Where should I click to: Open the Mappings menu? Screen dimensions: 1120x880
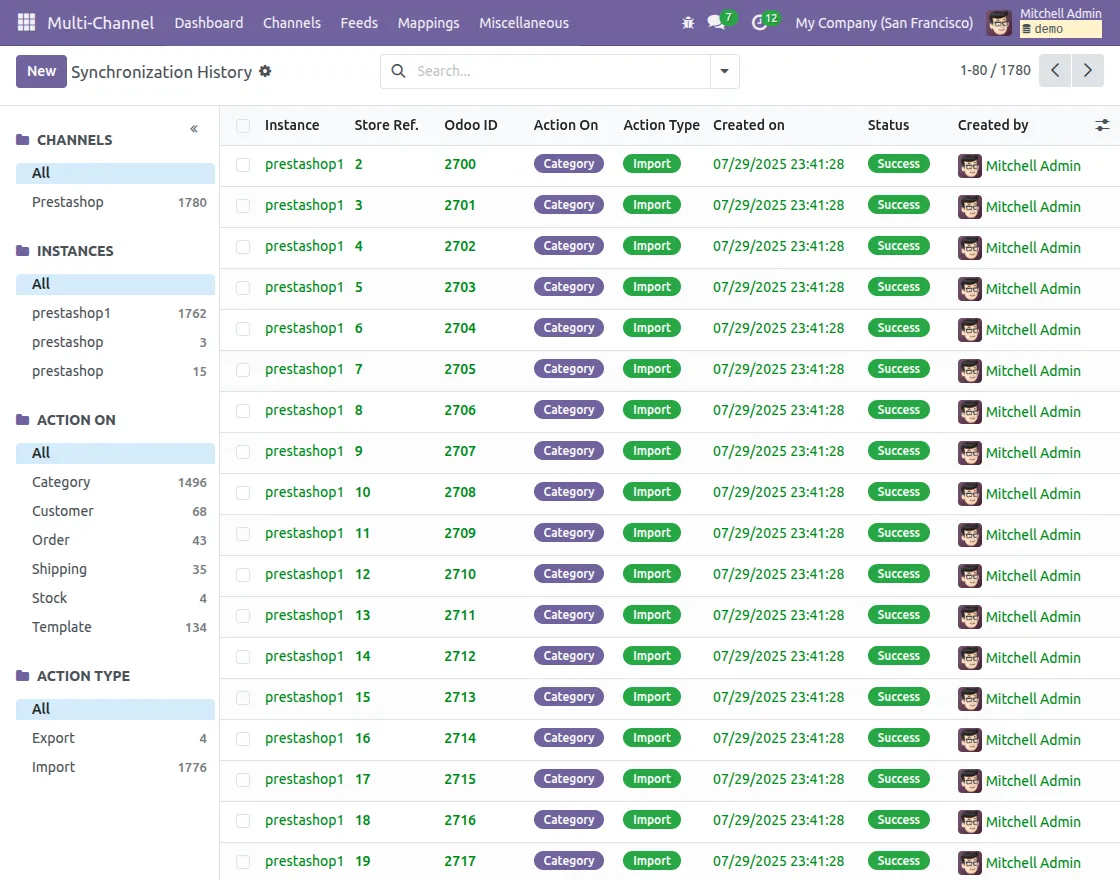428,22
